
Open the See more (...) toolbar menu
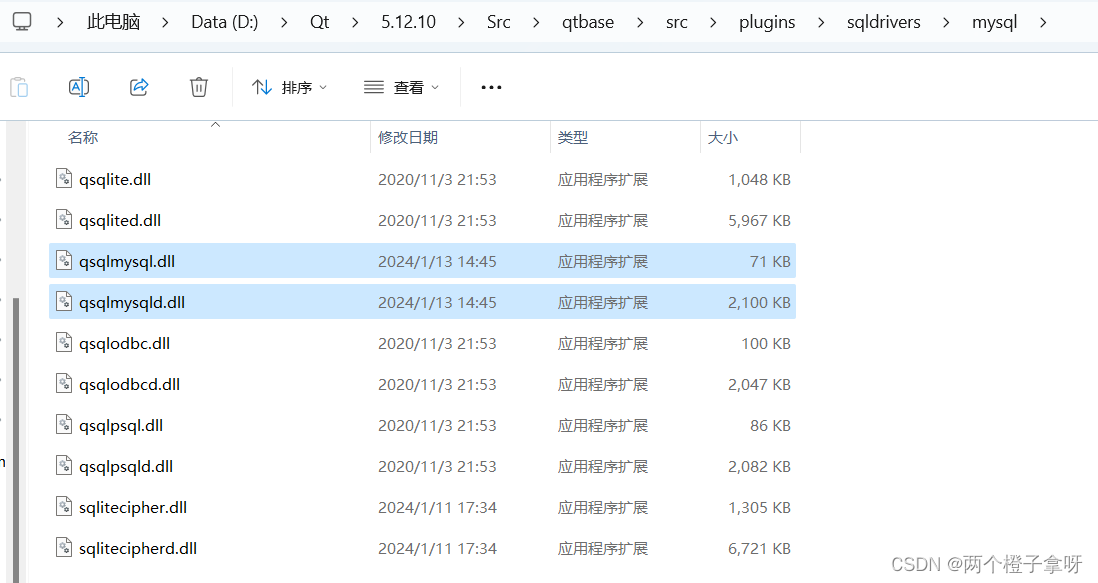coord(490,87)
